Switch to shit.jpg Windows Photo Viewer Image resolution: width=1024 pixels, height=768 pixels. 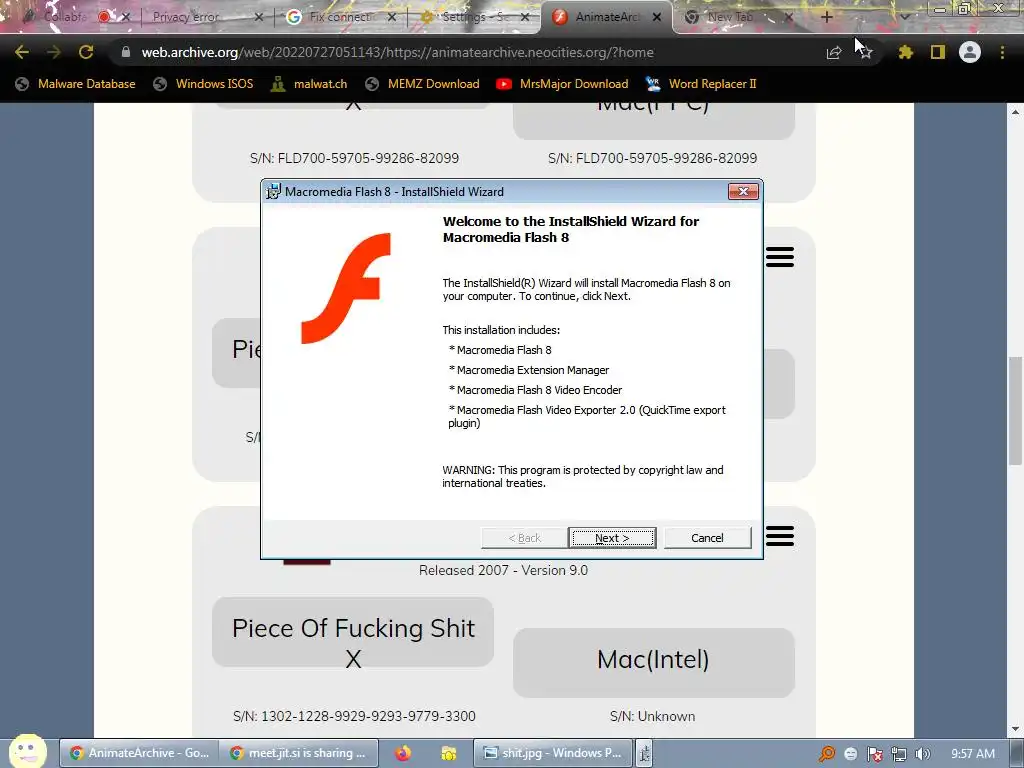552,753
